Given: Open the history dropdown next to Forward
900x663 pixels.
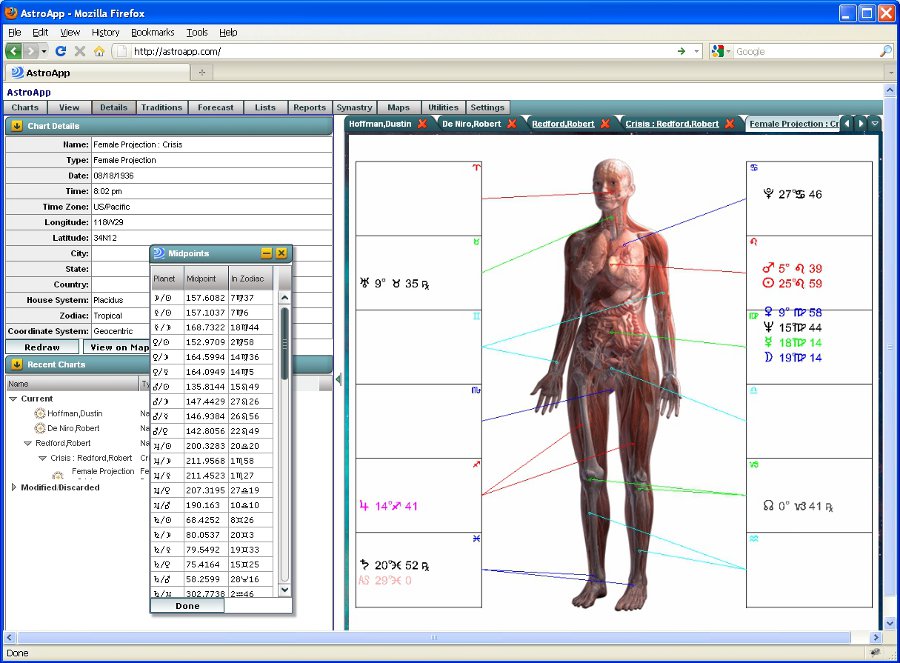Looking at the screenshot, I should pyautogui.click(x=44, y=51).
